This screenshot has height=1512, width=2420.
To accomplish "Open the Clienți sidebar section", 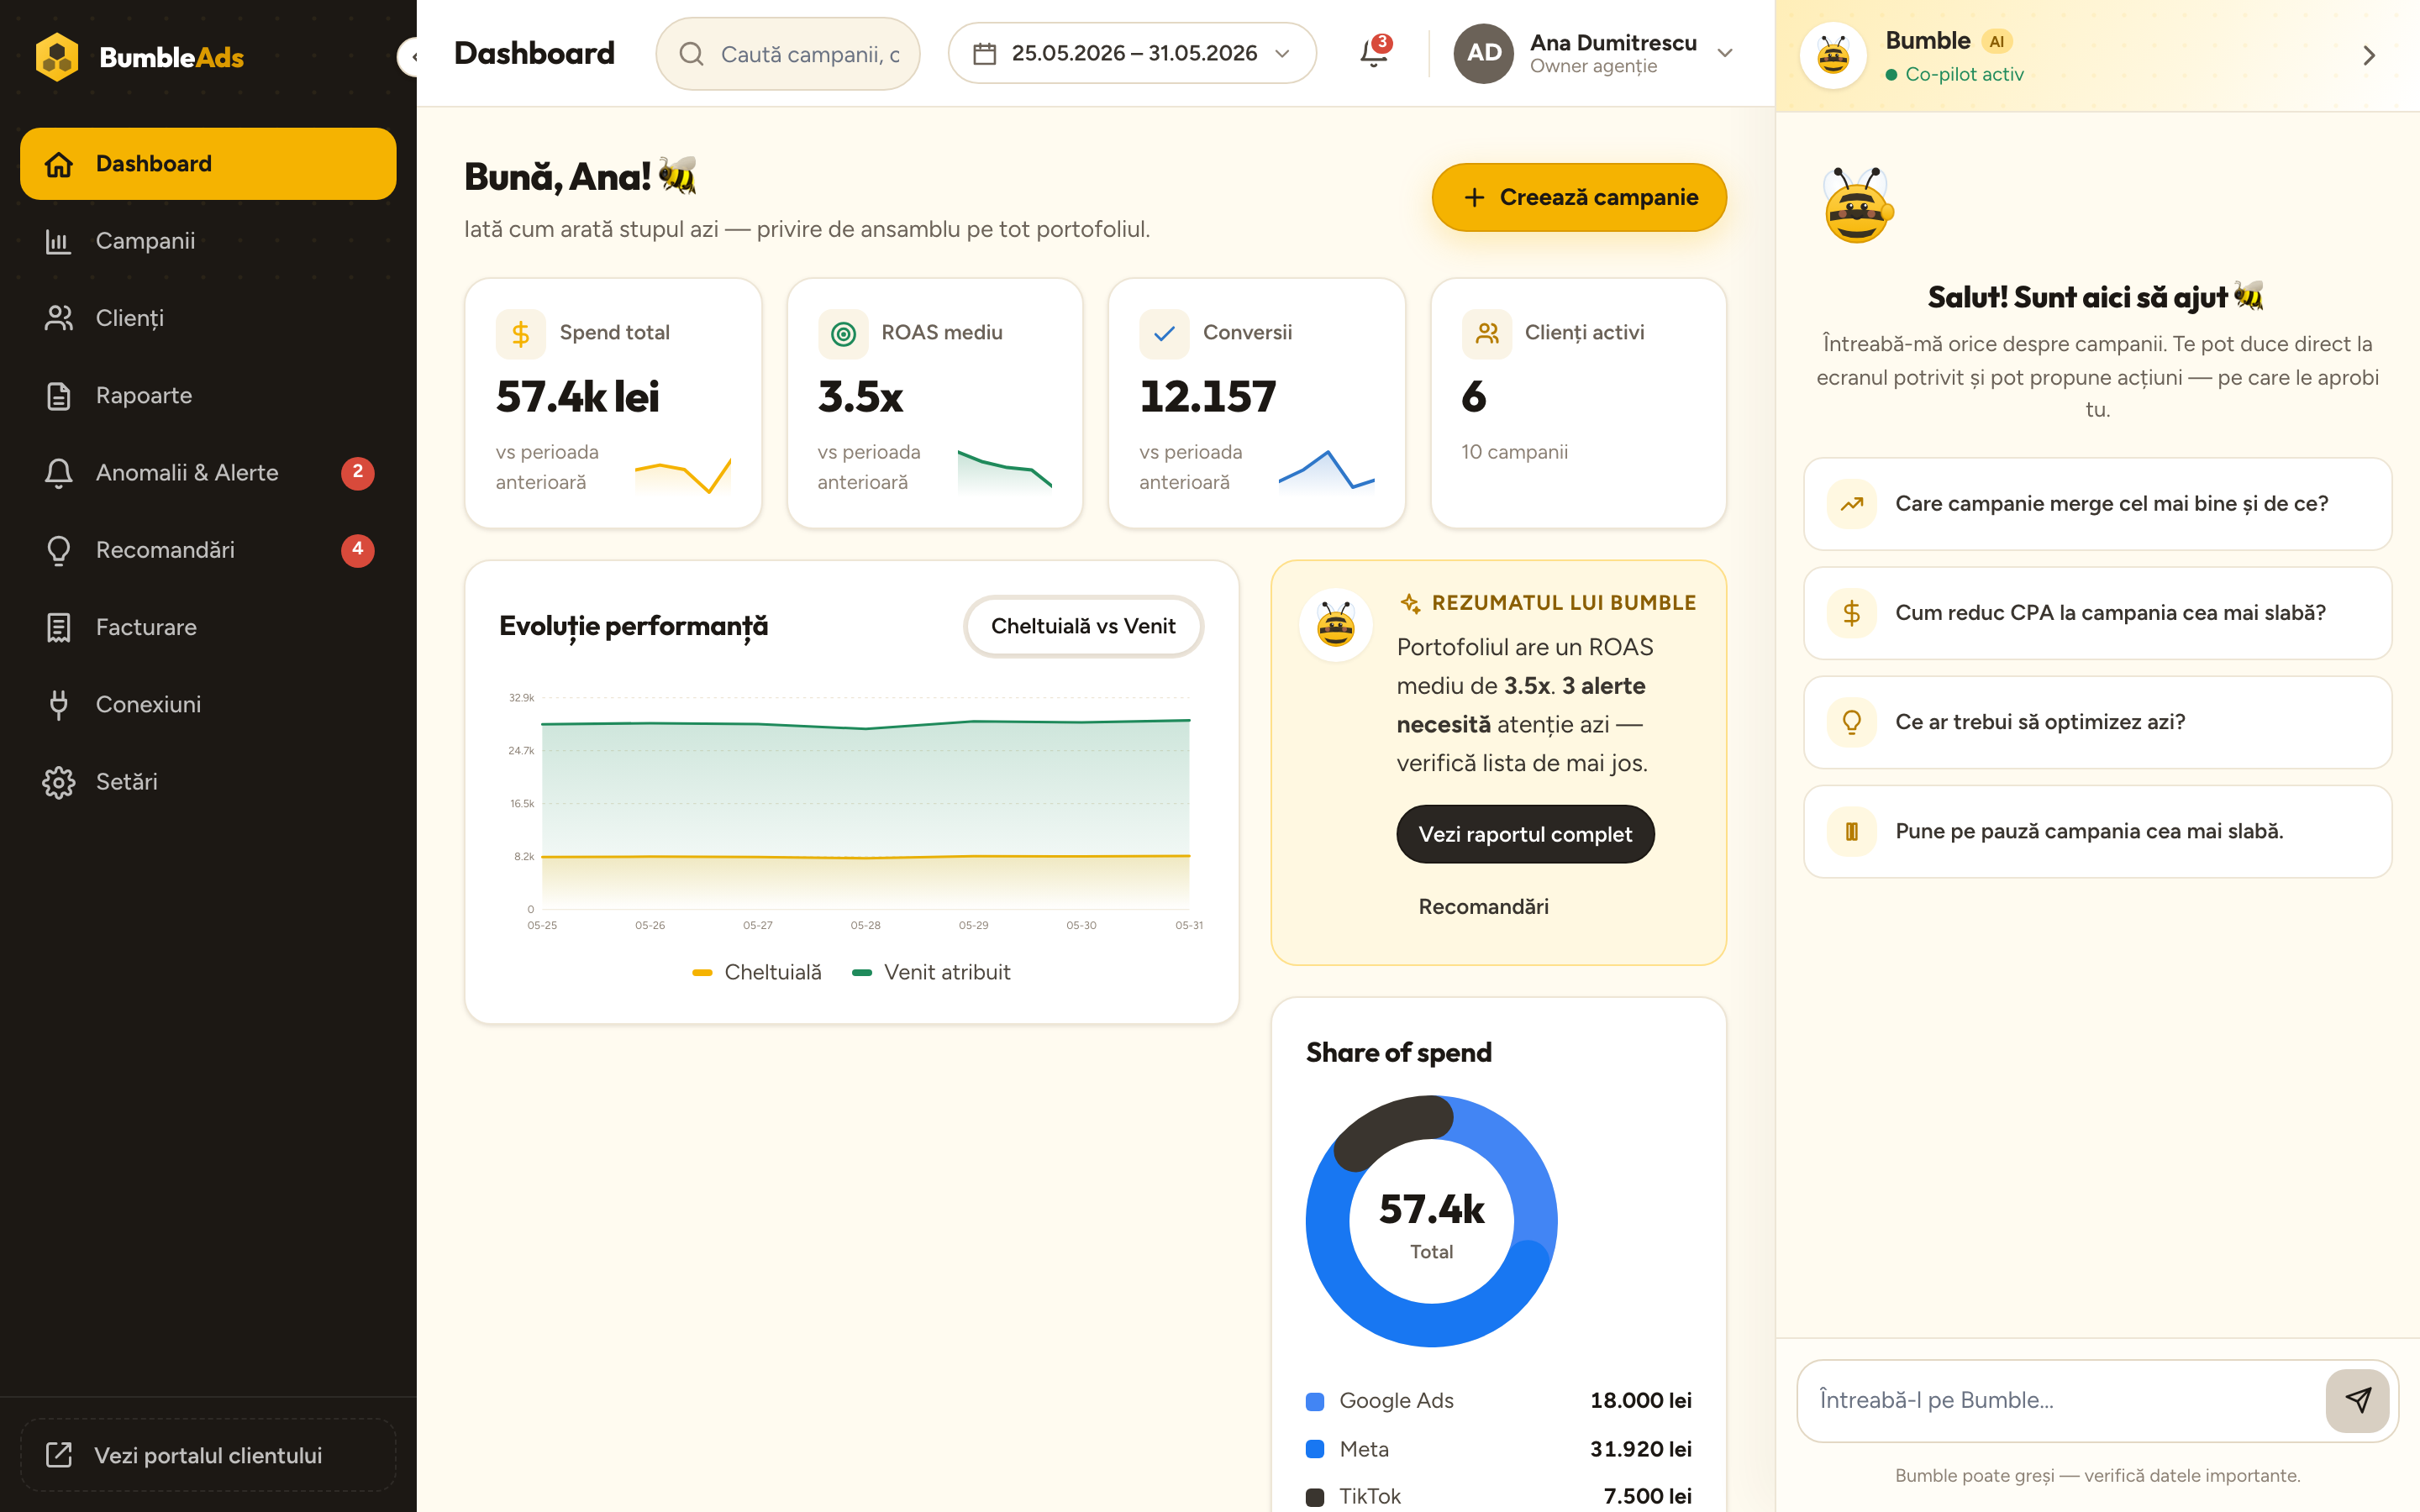I will 208,318.
